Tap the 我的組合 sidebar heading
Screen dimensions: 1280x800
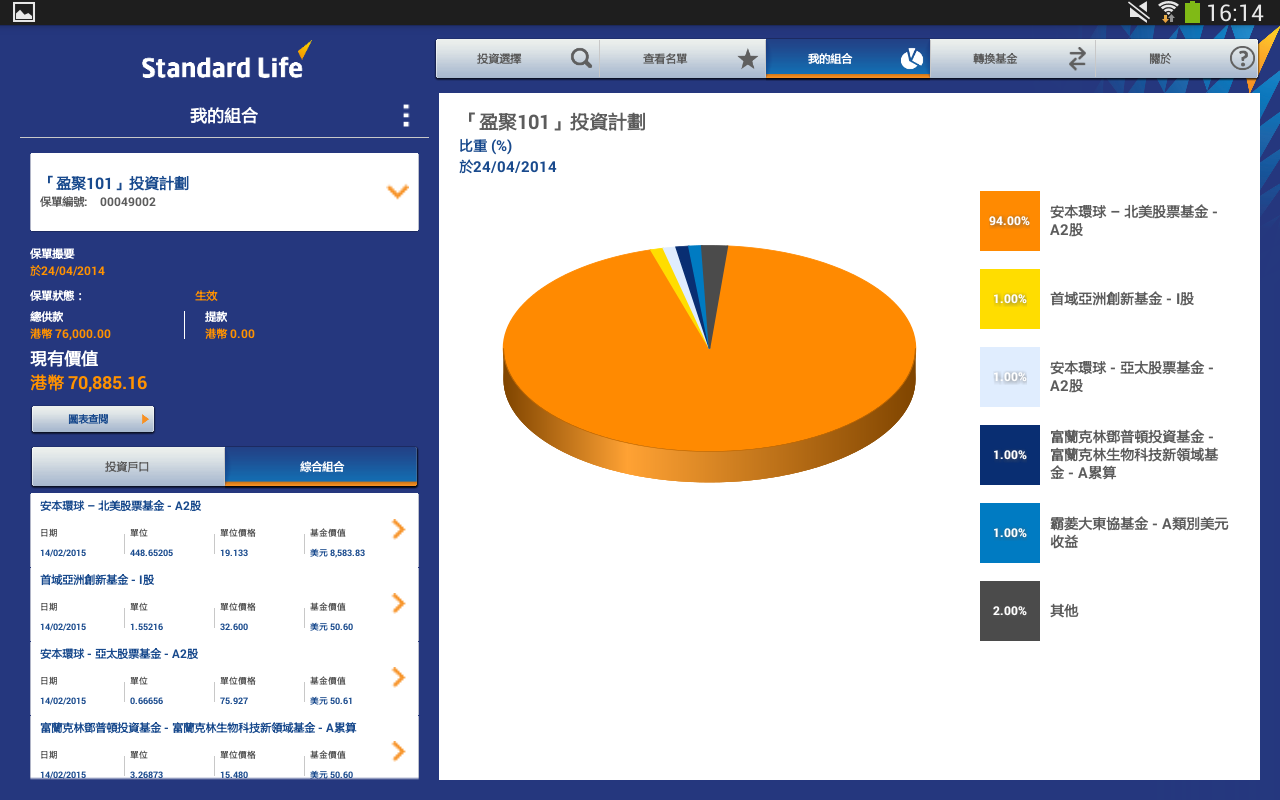tap(224, 116)
